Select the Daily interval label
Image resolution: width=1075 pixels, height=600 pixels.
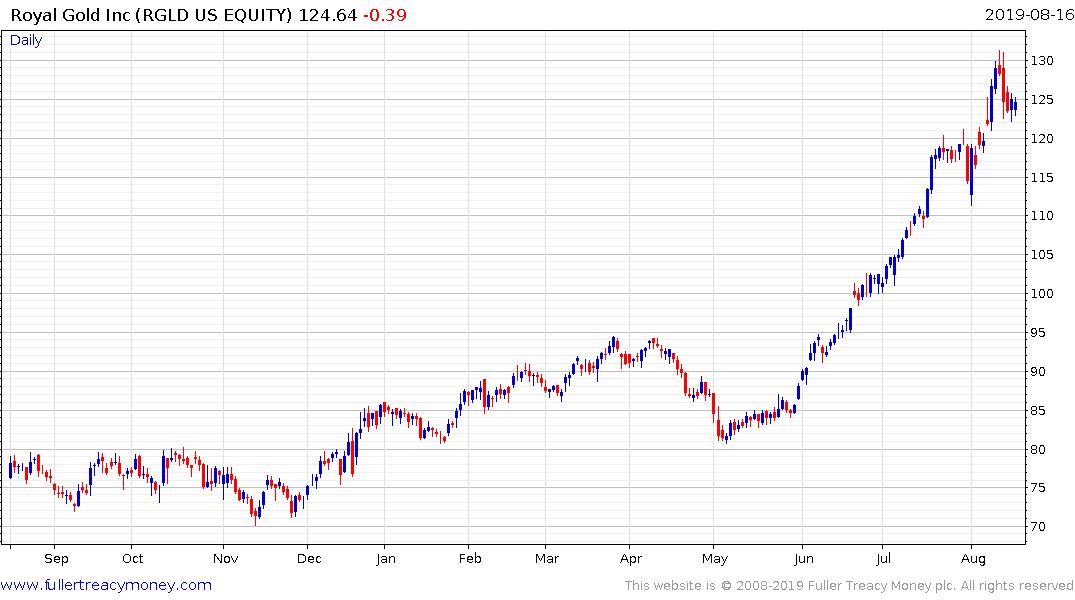(x=26, y=40)
